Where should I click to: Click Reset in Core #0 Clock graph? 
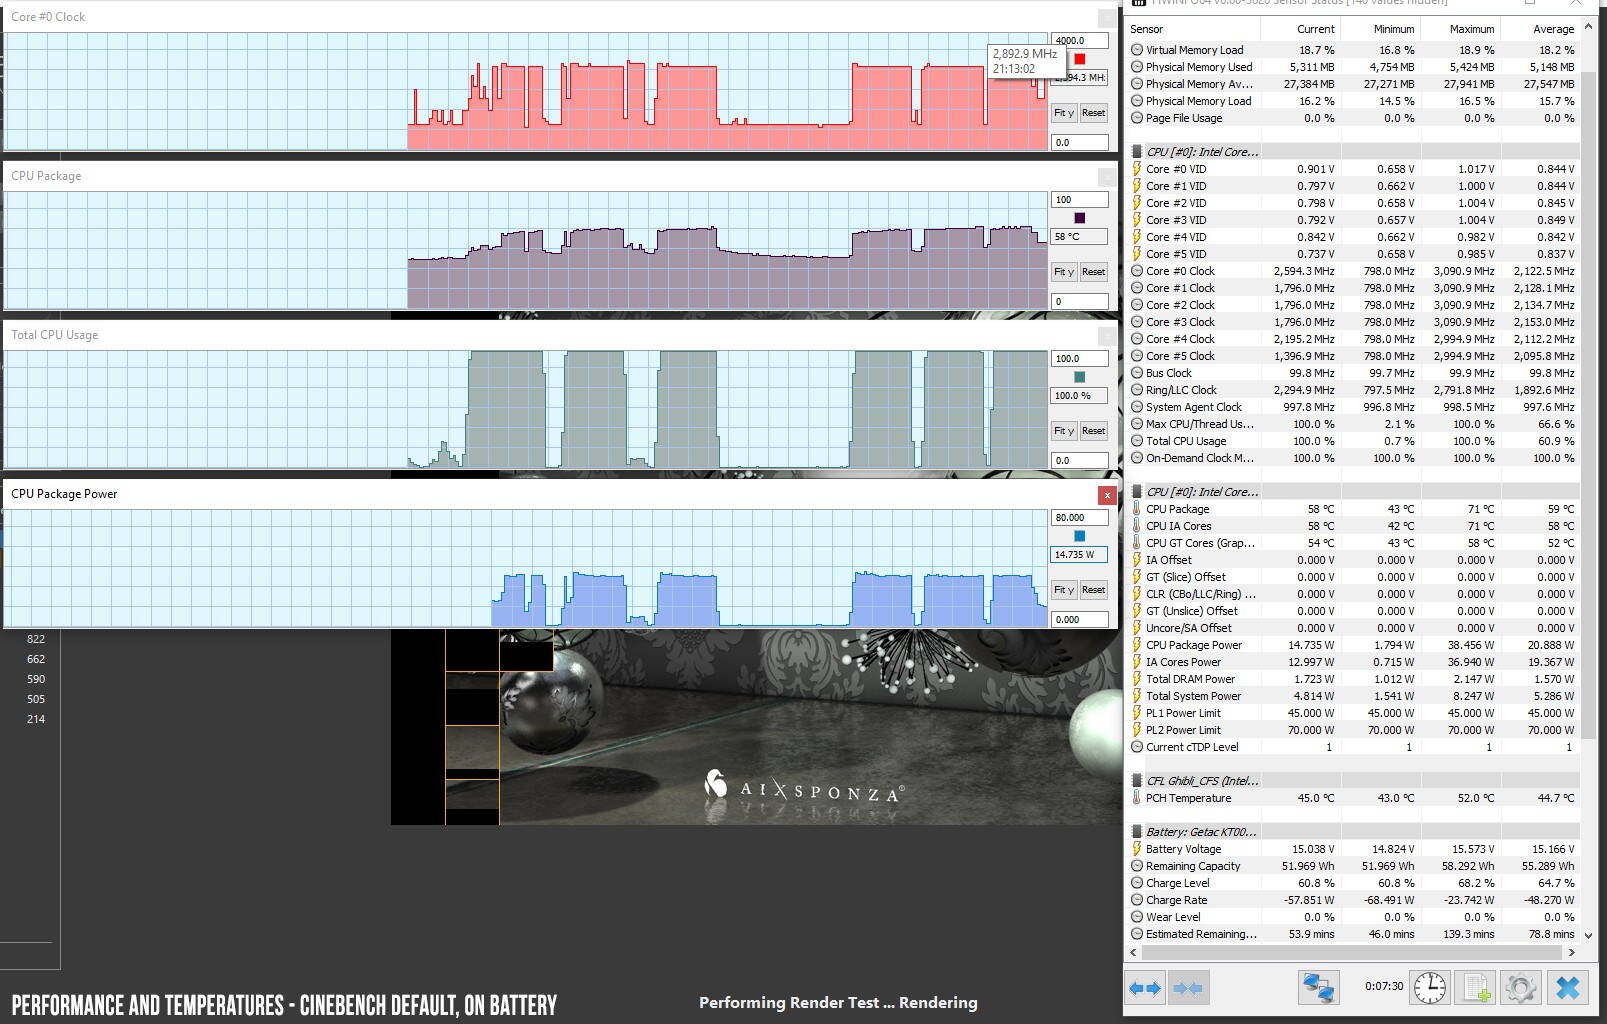click(1093, 113)
